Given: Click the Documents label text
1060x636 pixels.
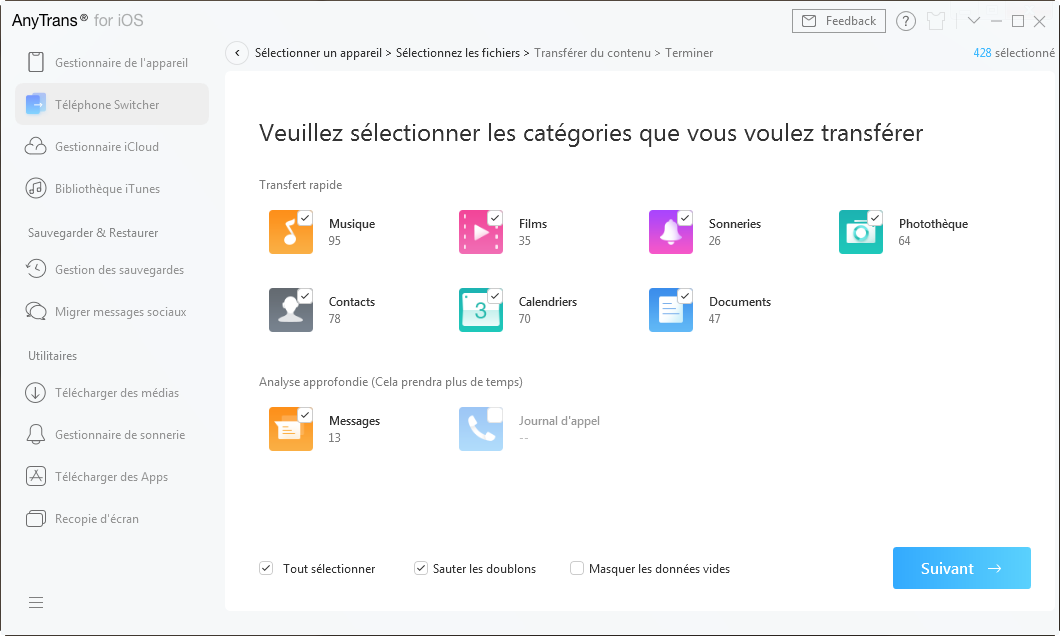Looking at the screenshot, I should click(x=740, y=301).
